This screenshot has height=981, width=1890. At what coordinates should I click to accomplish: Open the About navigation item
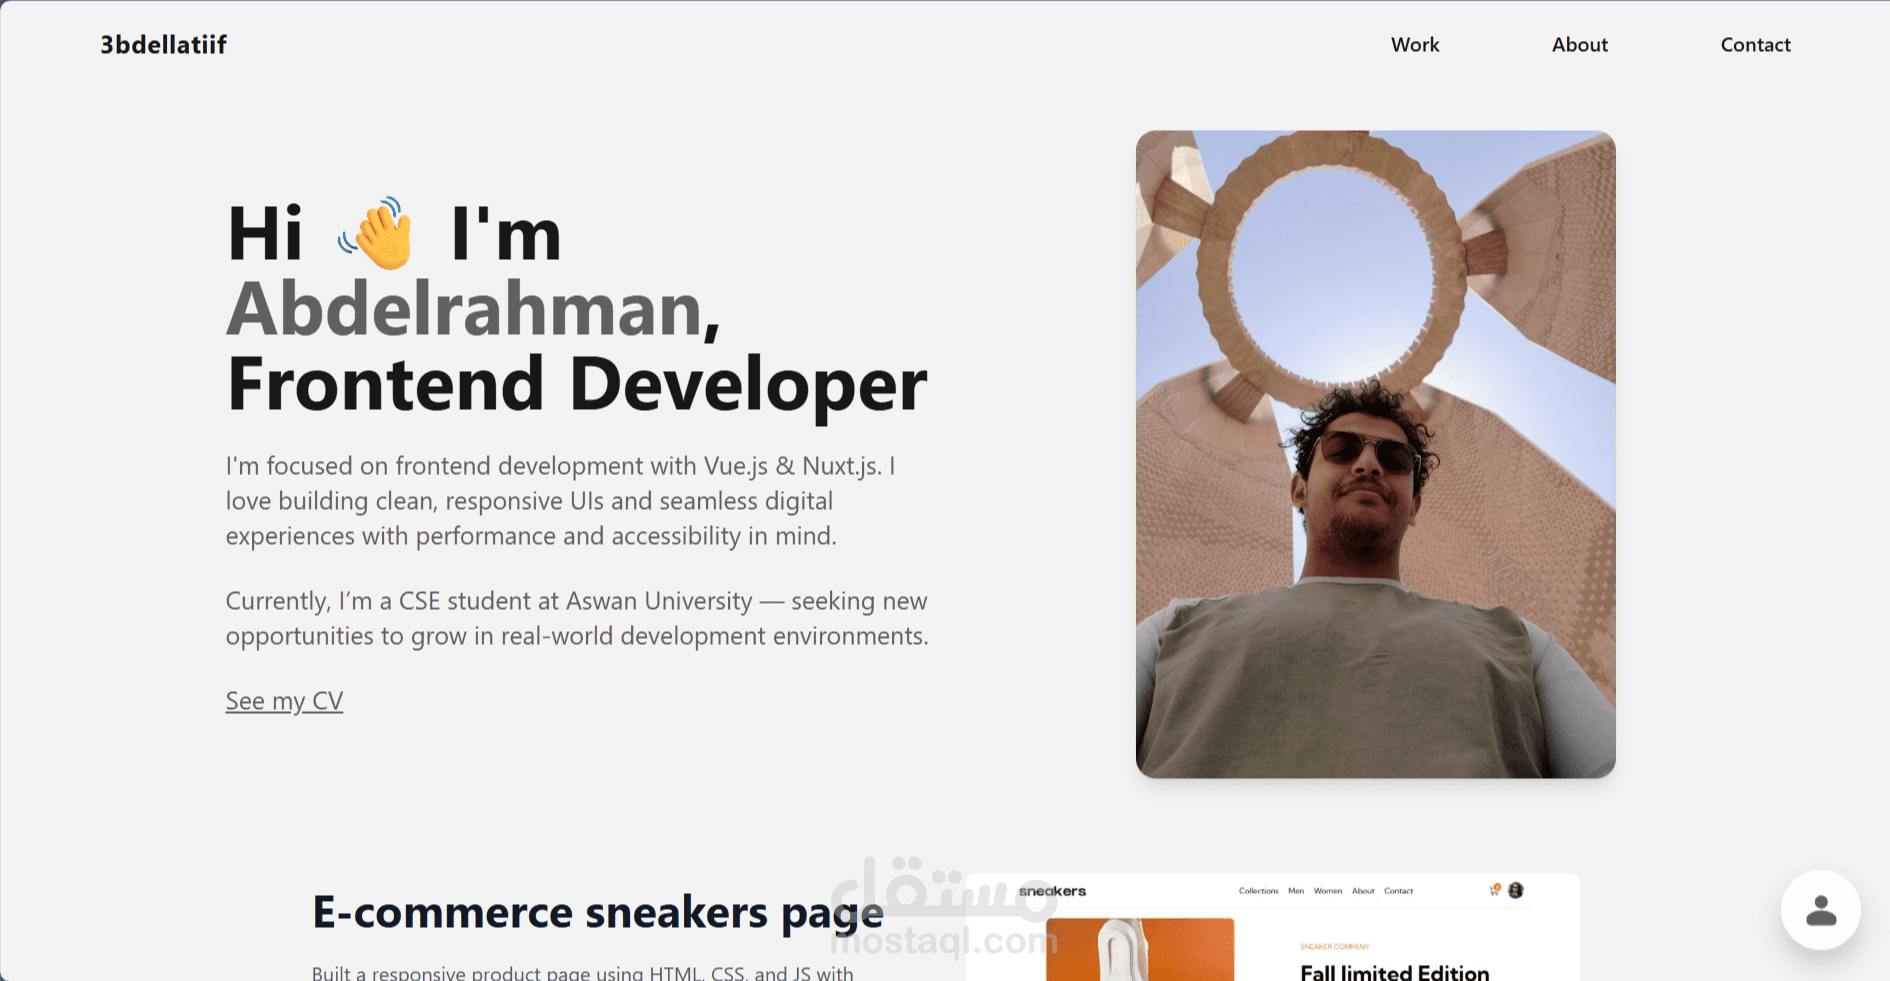click(x=1579, y=44)
